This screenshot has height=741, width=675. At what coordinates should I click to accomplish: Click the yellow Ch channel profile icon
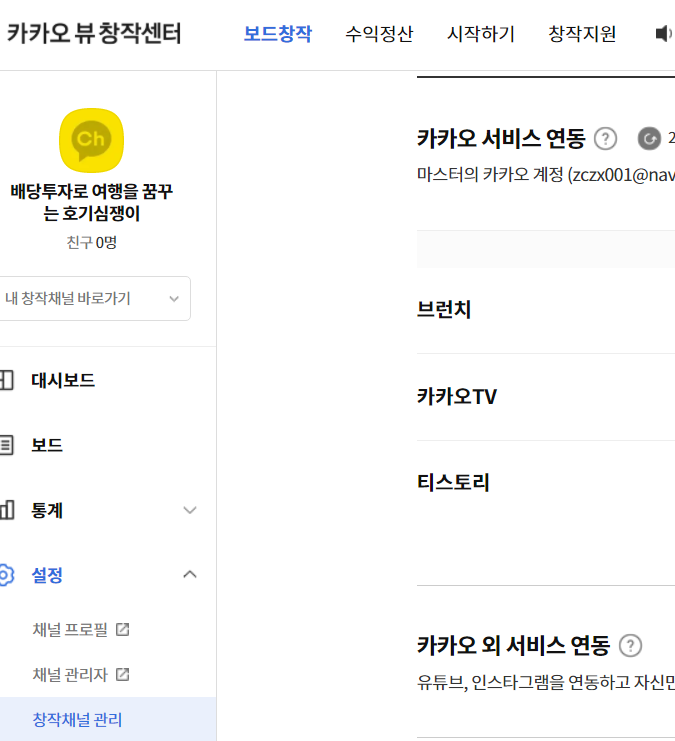(91, 140)
